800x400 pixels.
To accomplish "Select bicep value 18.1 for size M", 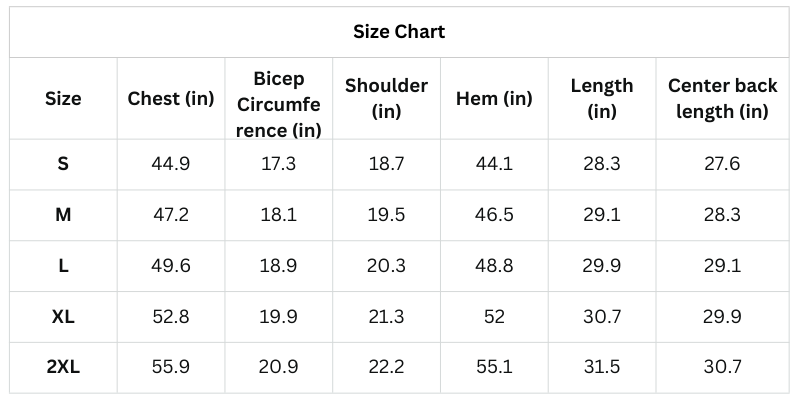I will (x=279, y=215).
